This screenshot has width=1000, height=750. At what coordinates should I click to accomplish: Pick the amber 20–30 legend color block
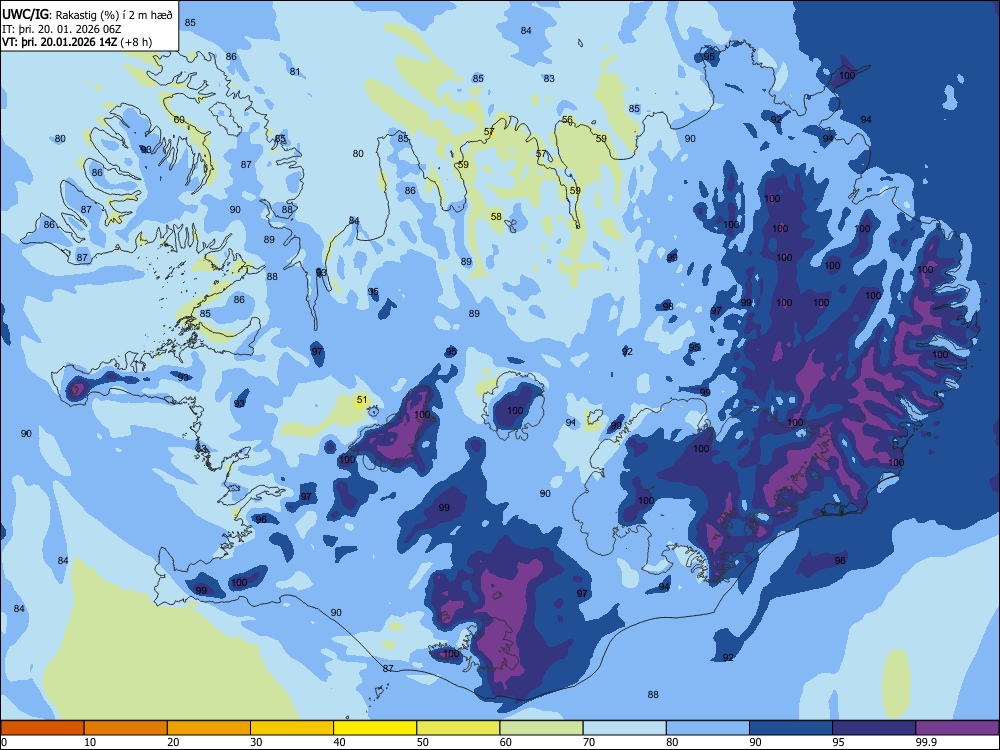tap(209, 728)
